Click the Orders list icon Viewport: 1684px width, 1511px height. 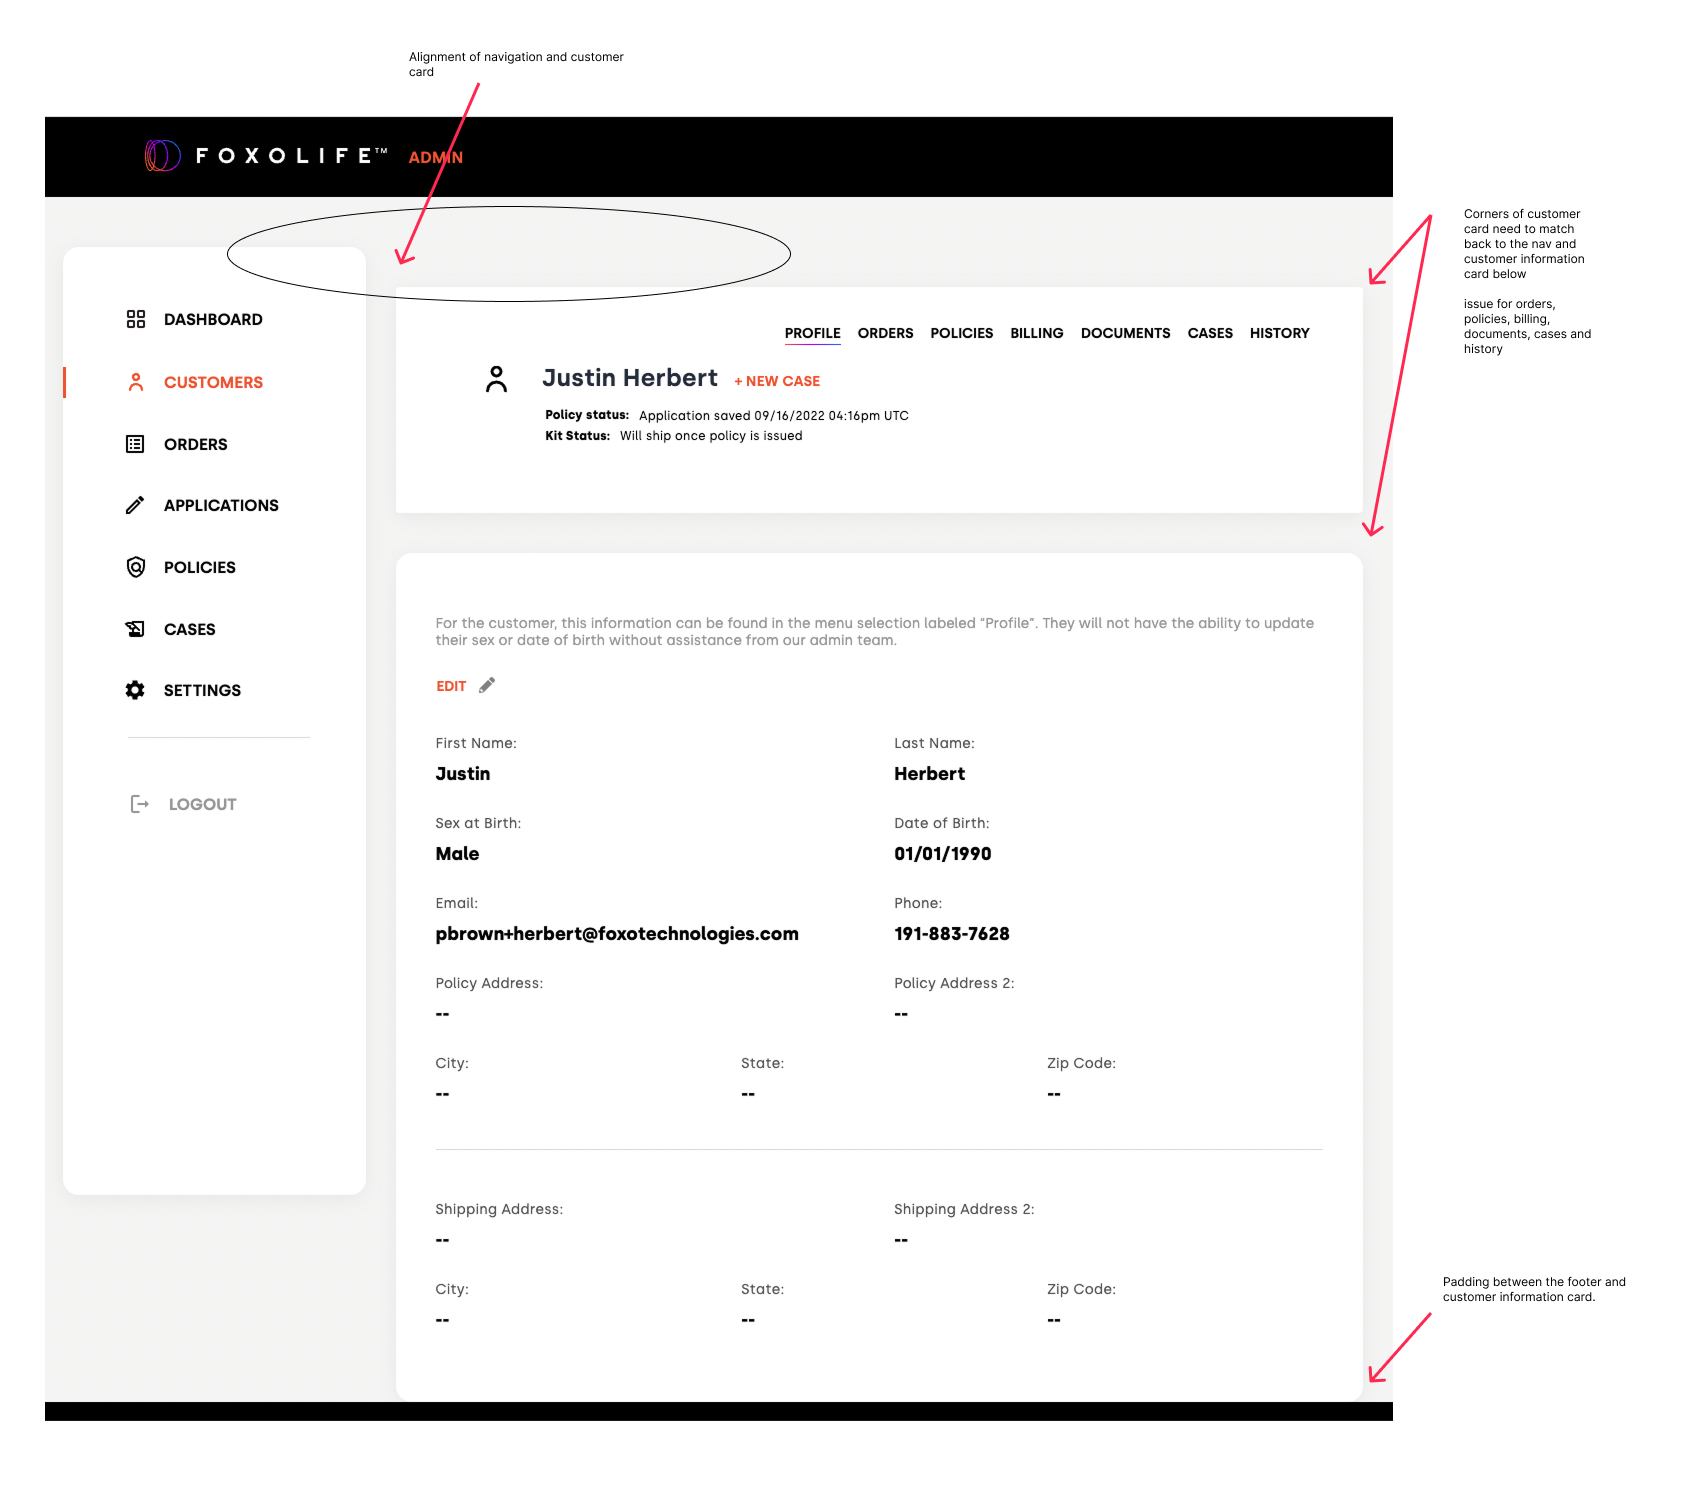click(x=135, y=444)
